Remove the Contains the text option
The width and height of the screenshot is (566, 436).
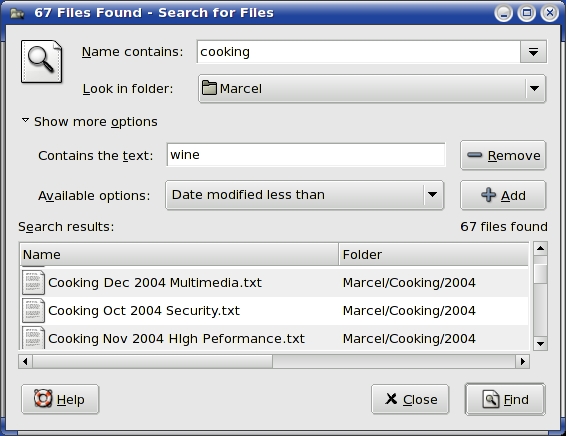coord(503,156)
